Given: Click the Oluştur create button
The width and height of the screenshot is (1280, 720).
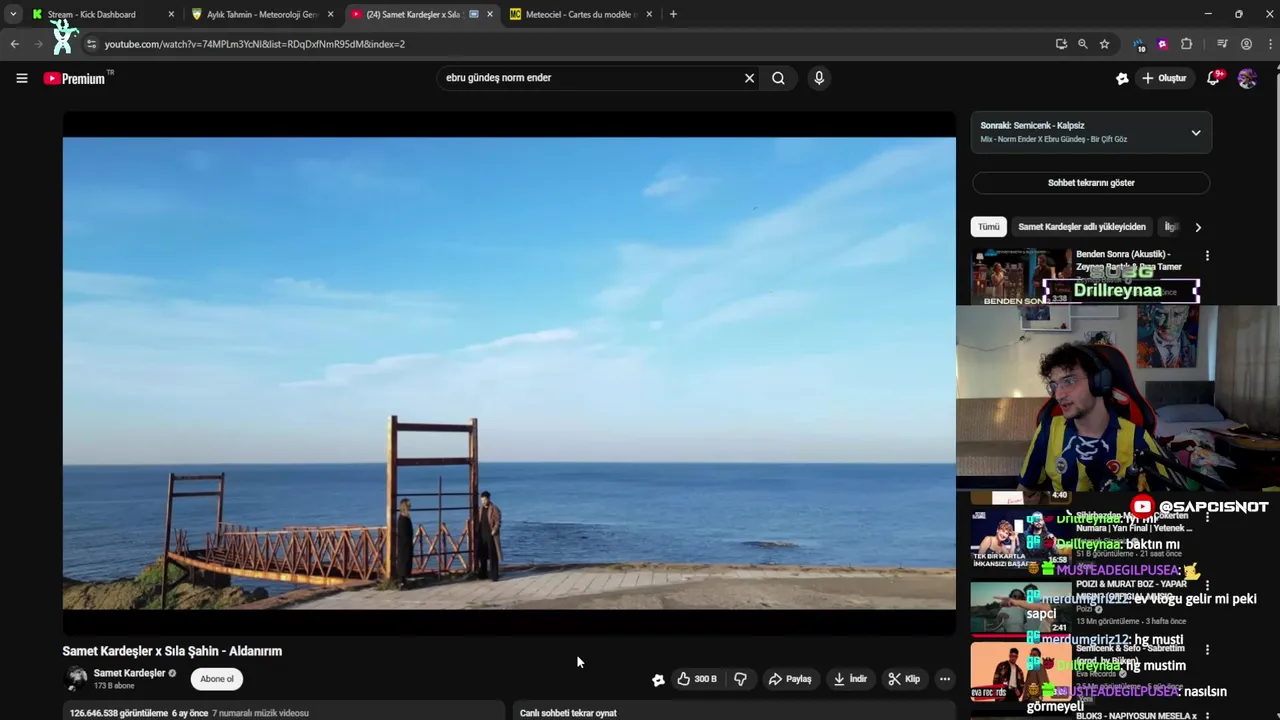Looking at the screenshot, I should point(1164,78).
